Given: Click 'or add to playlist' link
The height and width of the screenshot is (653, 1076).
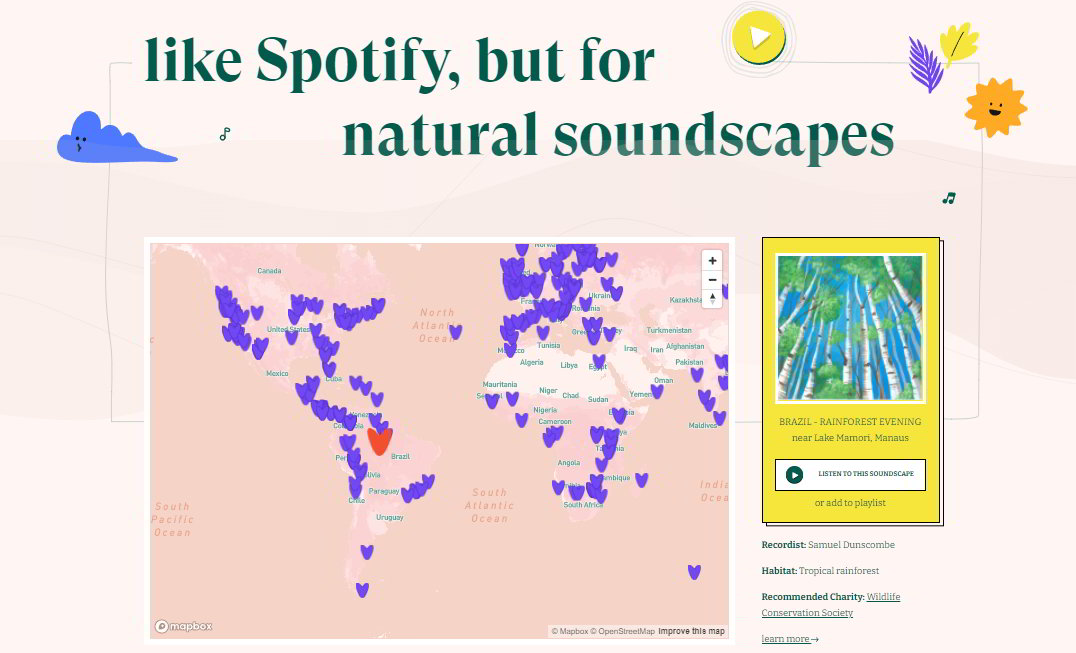Looking at the screenshot, I should point(850,503).
